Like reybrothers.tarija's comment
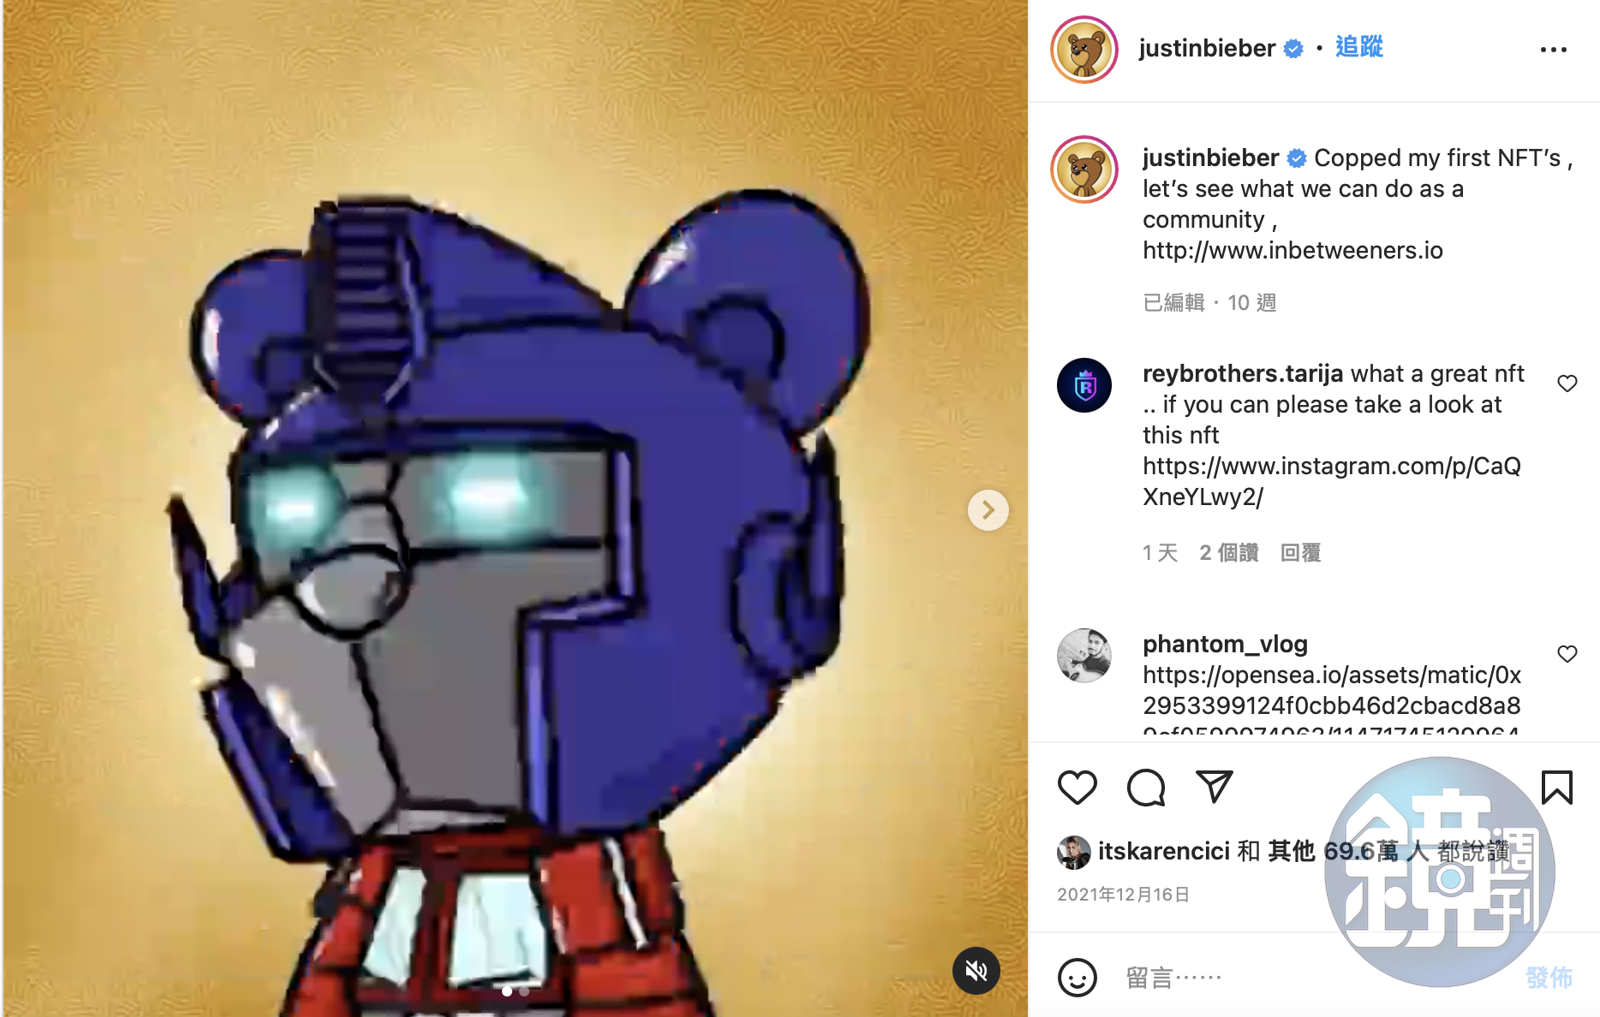Image resolution: width=1600 pixels, height=1017 pixels. (1567, 383)
